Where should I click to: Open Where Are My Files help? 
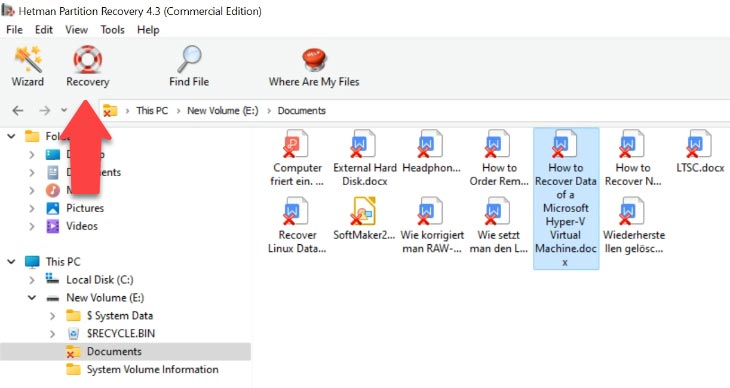pyautogui.click(x=314, y=66)
